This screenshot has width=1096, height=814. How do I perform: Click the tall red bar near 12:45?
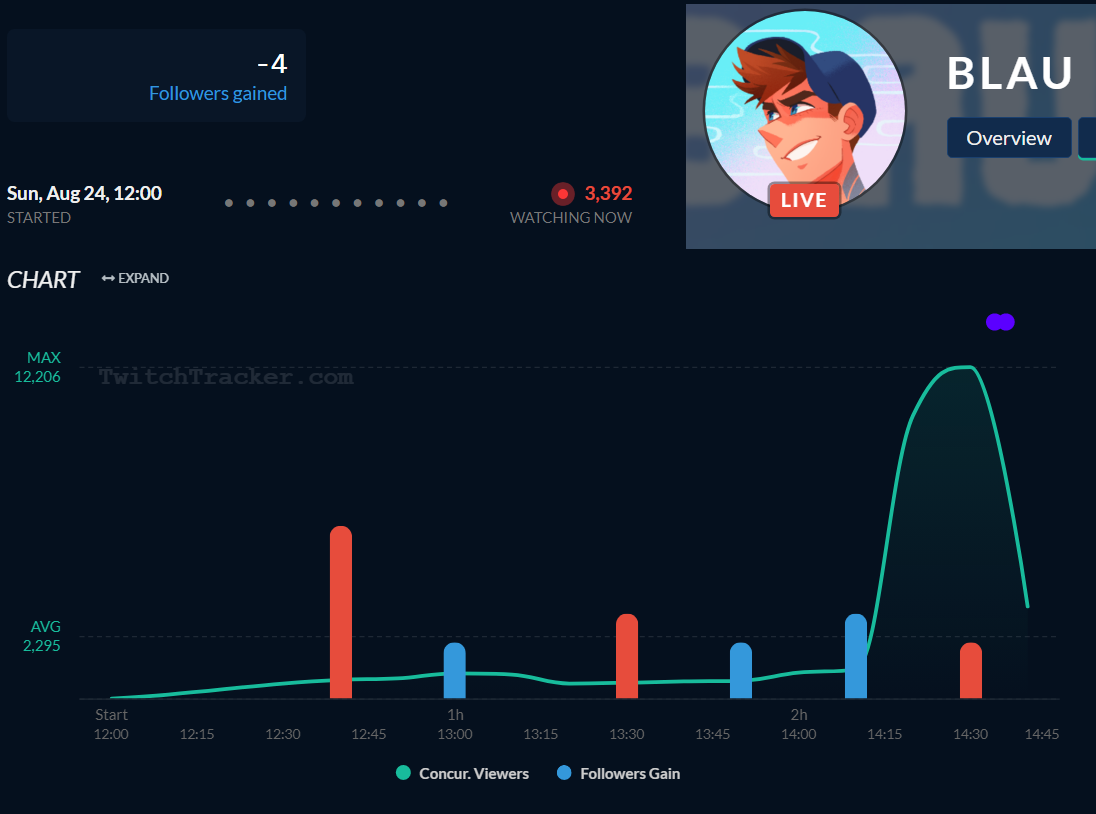340,612
